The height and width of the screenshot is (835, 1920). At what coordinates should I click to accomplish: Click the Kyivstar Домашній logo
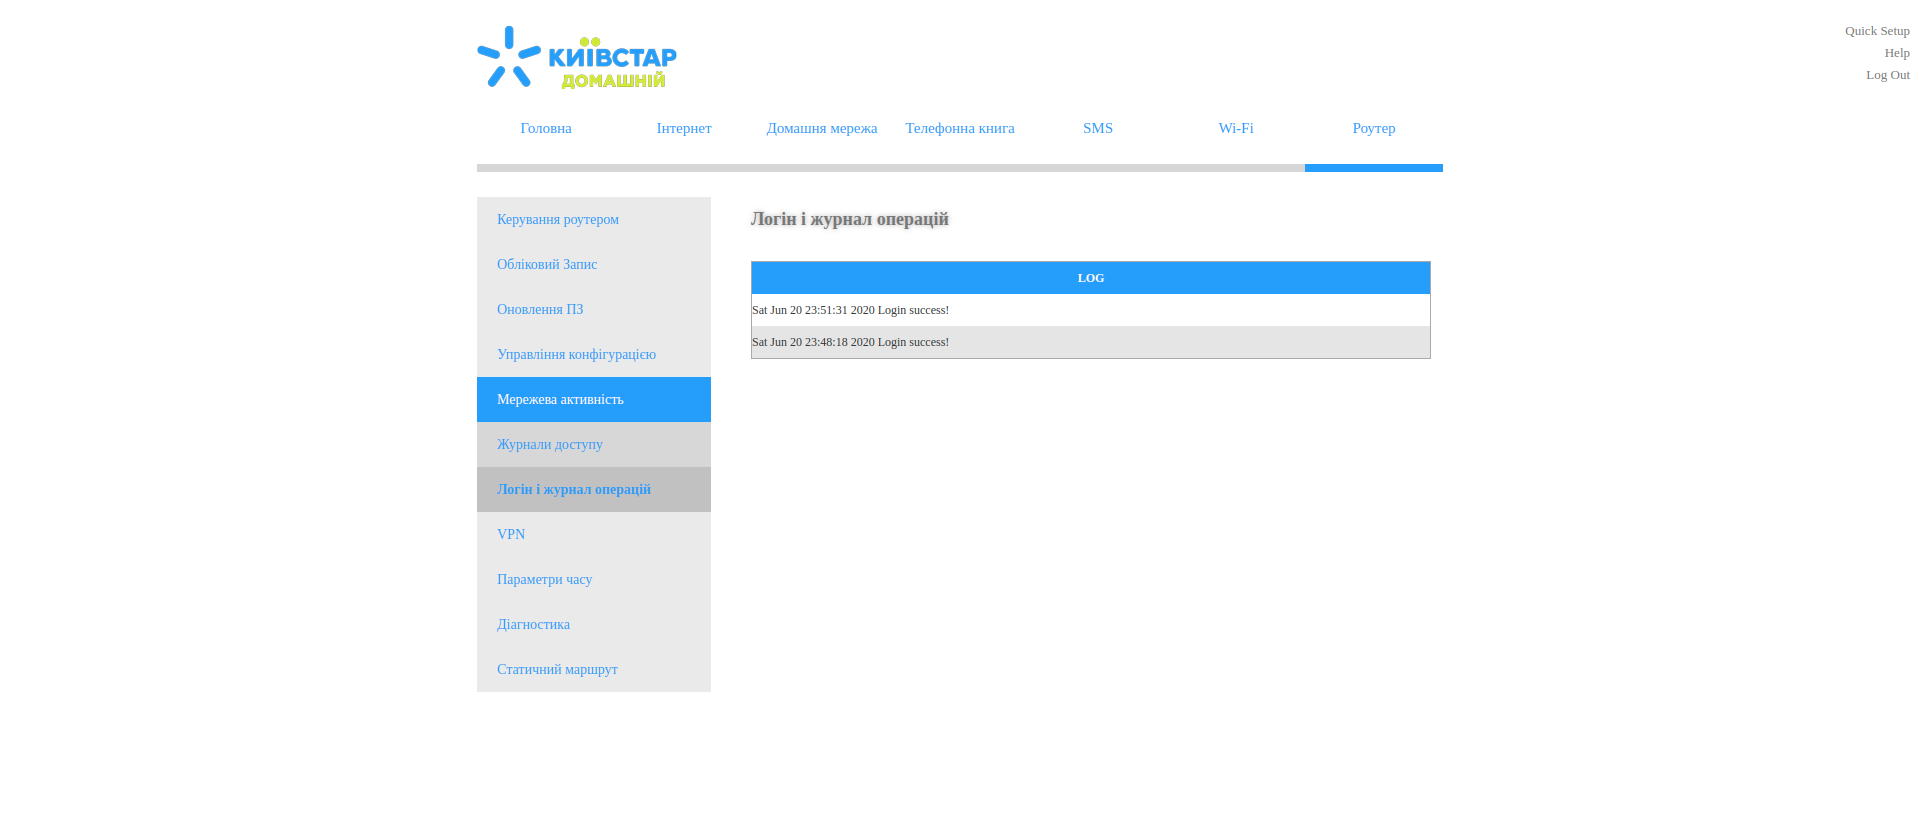click(x=577, y=58)
